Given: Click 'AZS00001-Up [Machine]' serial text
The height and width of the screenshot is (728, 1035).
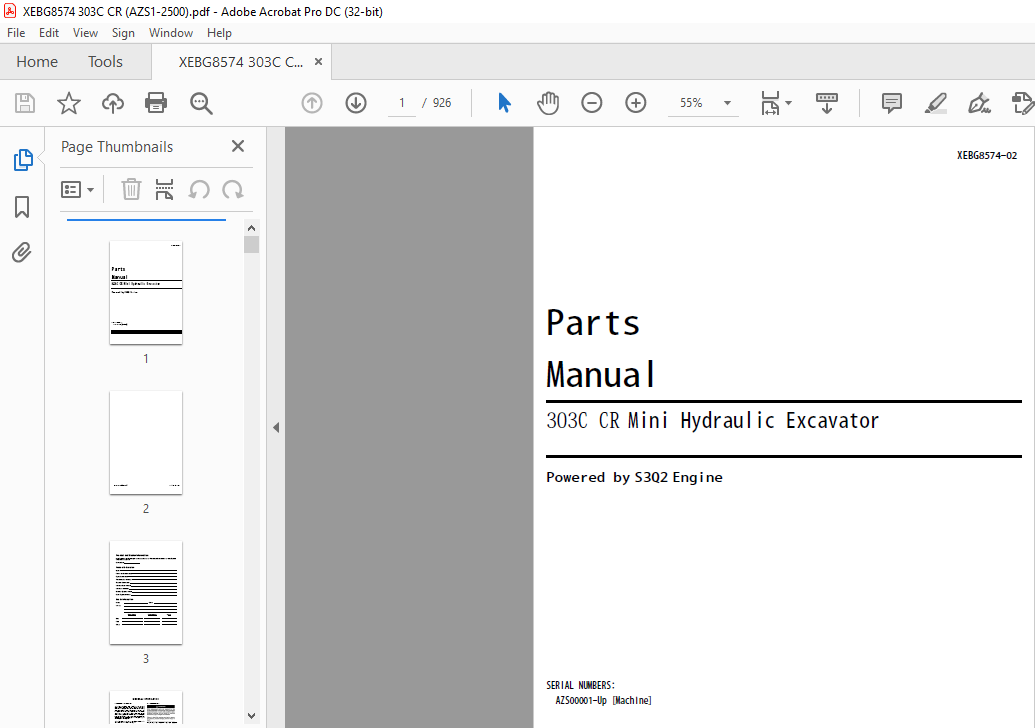Looking at the screenshot, I should (603, 700).
